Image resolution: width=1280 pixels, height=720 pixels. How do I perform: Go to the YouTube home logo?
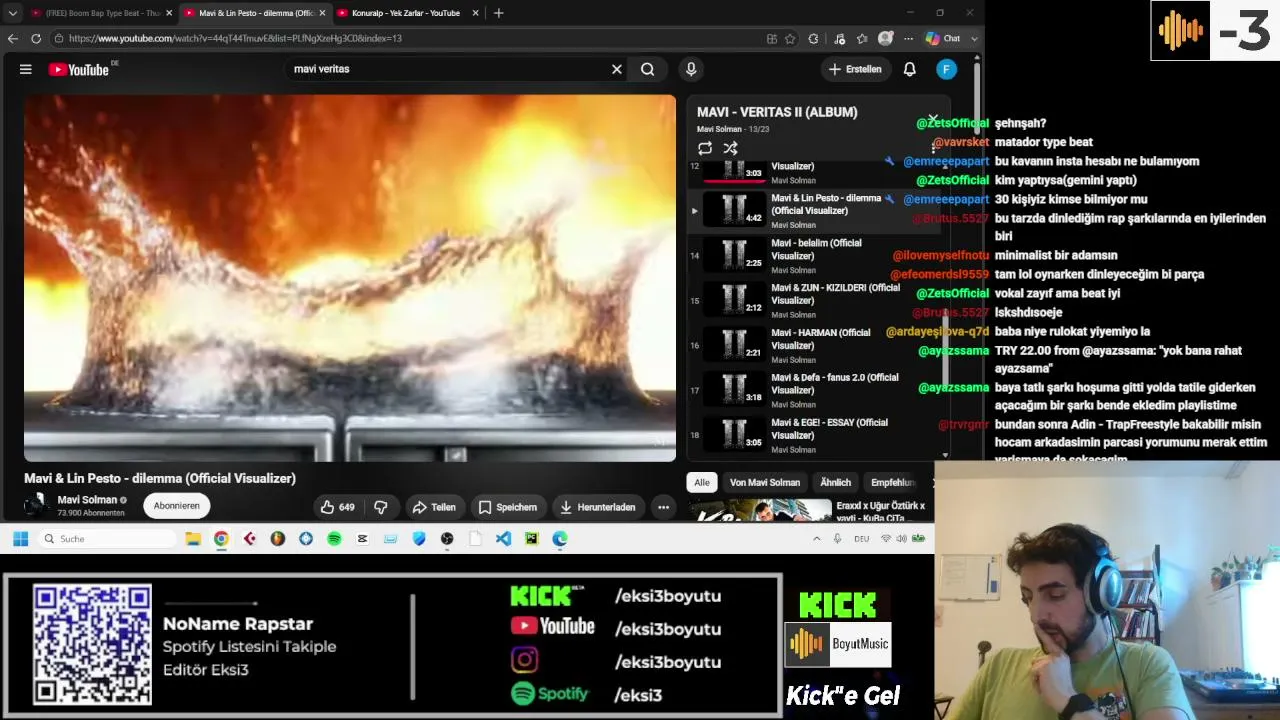(79, 69)
